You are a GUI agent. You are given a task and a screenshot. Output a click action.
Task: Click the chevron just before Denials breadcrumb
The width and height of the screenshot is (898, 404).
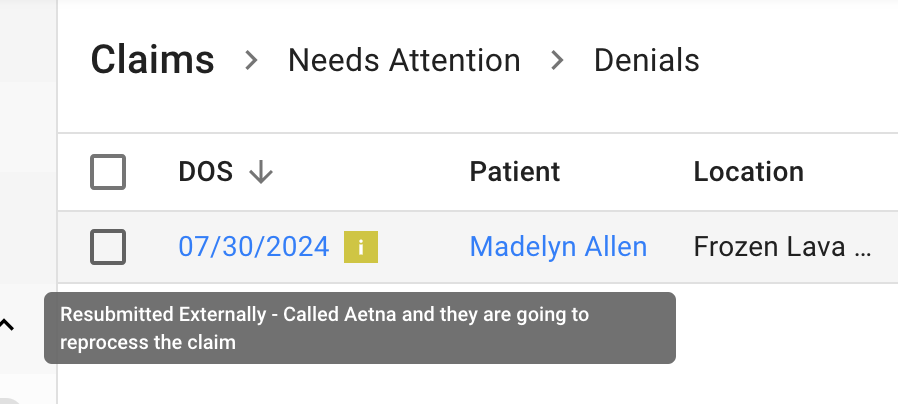(x=557, y=60)
